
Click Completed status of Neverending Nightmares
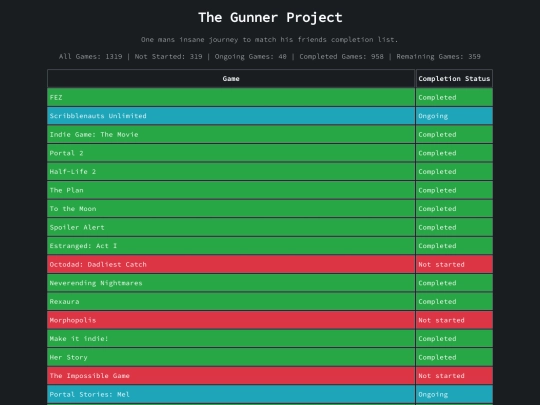click(x=454, y=283)
